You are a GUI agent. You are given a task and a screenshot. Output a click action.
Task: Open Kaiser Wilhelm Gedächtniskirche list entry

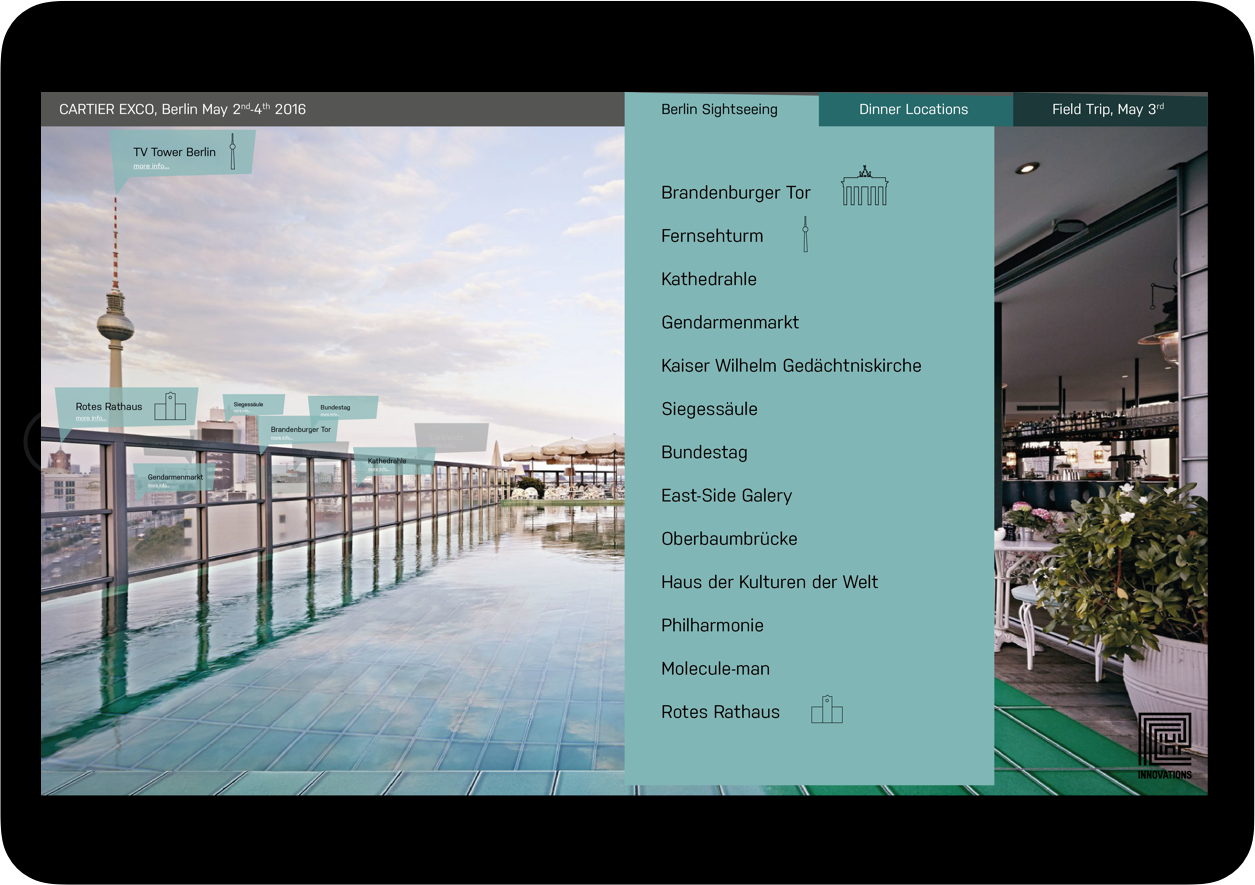pyautogui.click(x=791, y=366)
